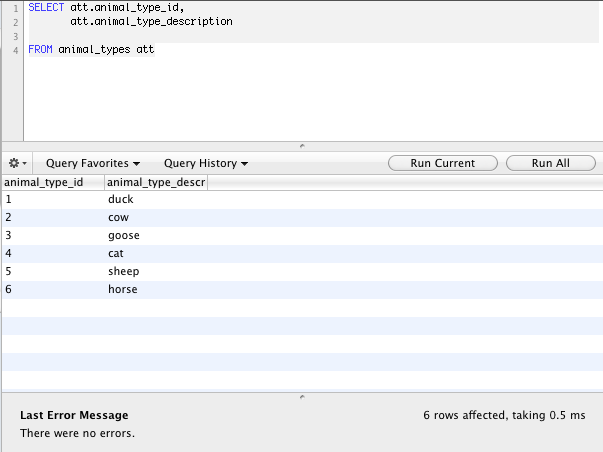Sort by animal_type_id column header
This screenshot has height=452, width=603.
[53, 182]
